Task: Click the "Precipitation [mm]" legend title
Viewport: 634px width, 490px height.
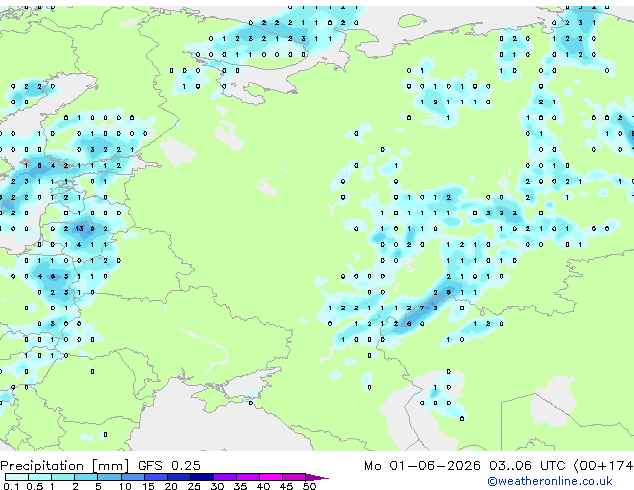Action: coord(65,466)
